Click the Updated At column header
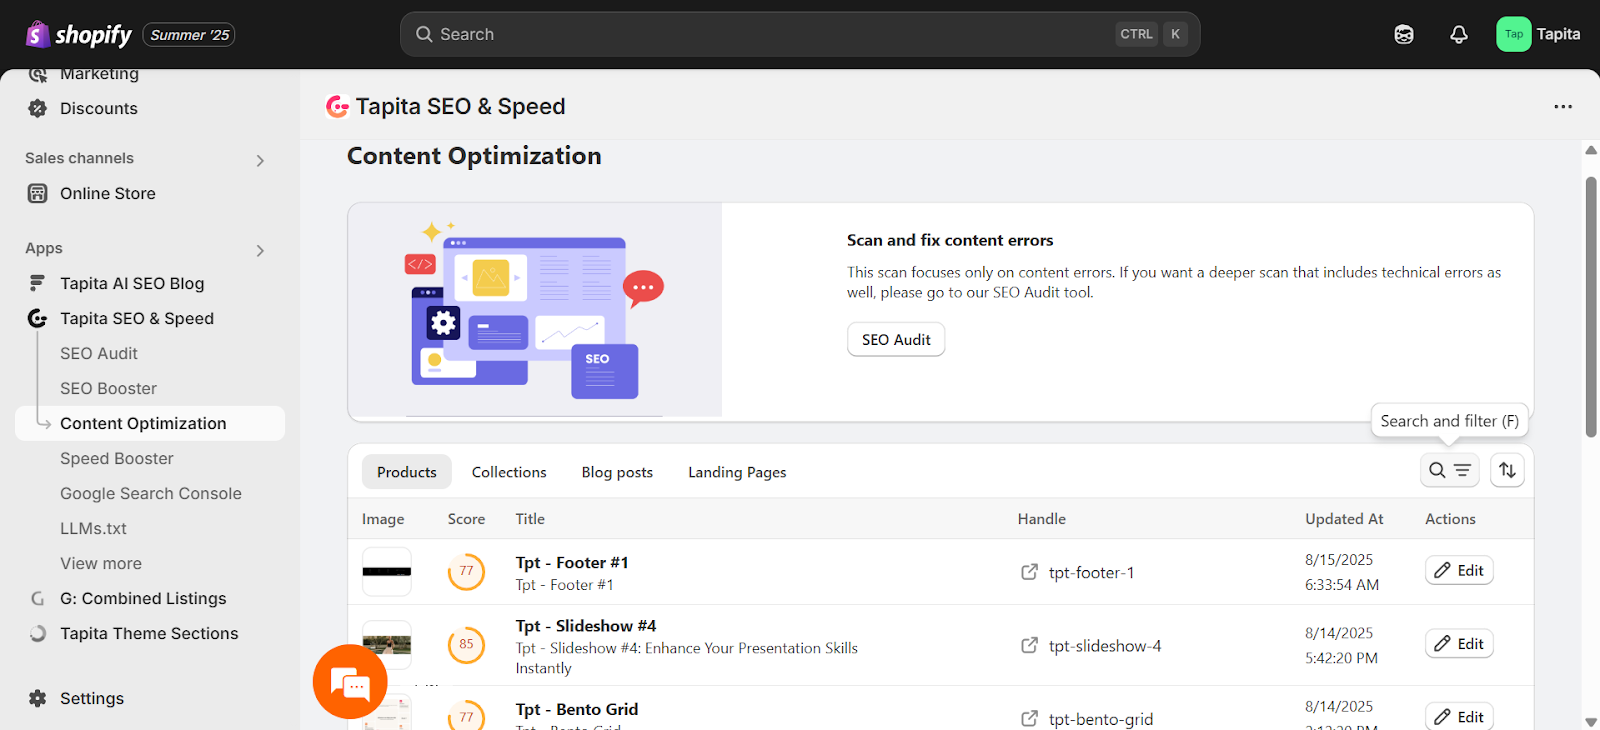This screenshot has width=1600, height=730. click(1344, 519)
